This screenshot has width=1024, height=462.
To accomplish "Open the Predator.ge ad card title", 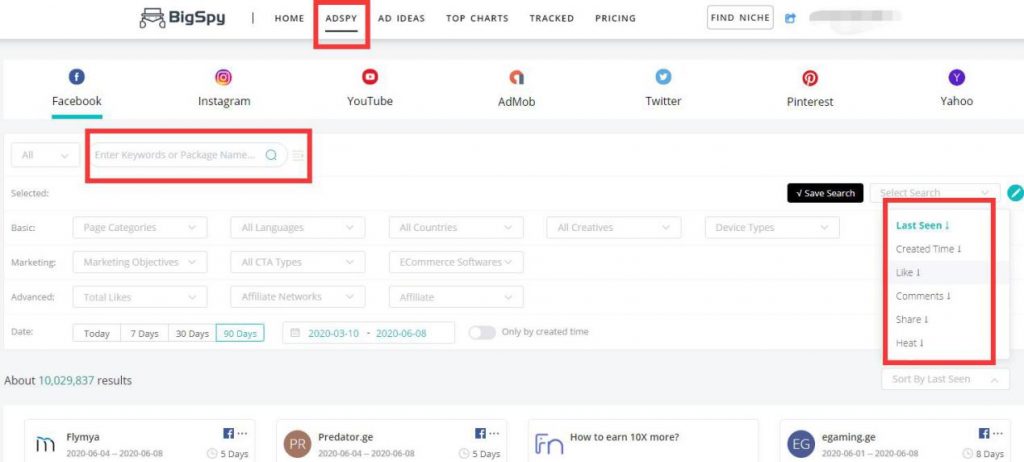I will click(345, 437).
